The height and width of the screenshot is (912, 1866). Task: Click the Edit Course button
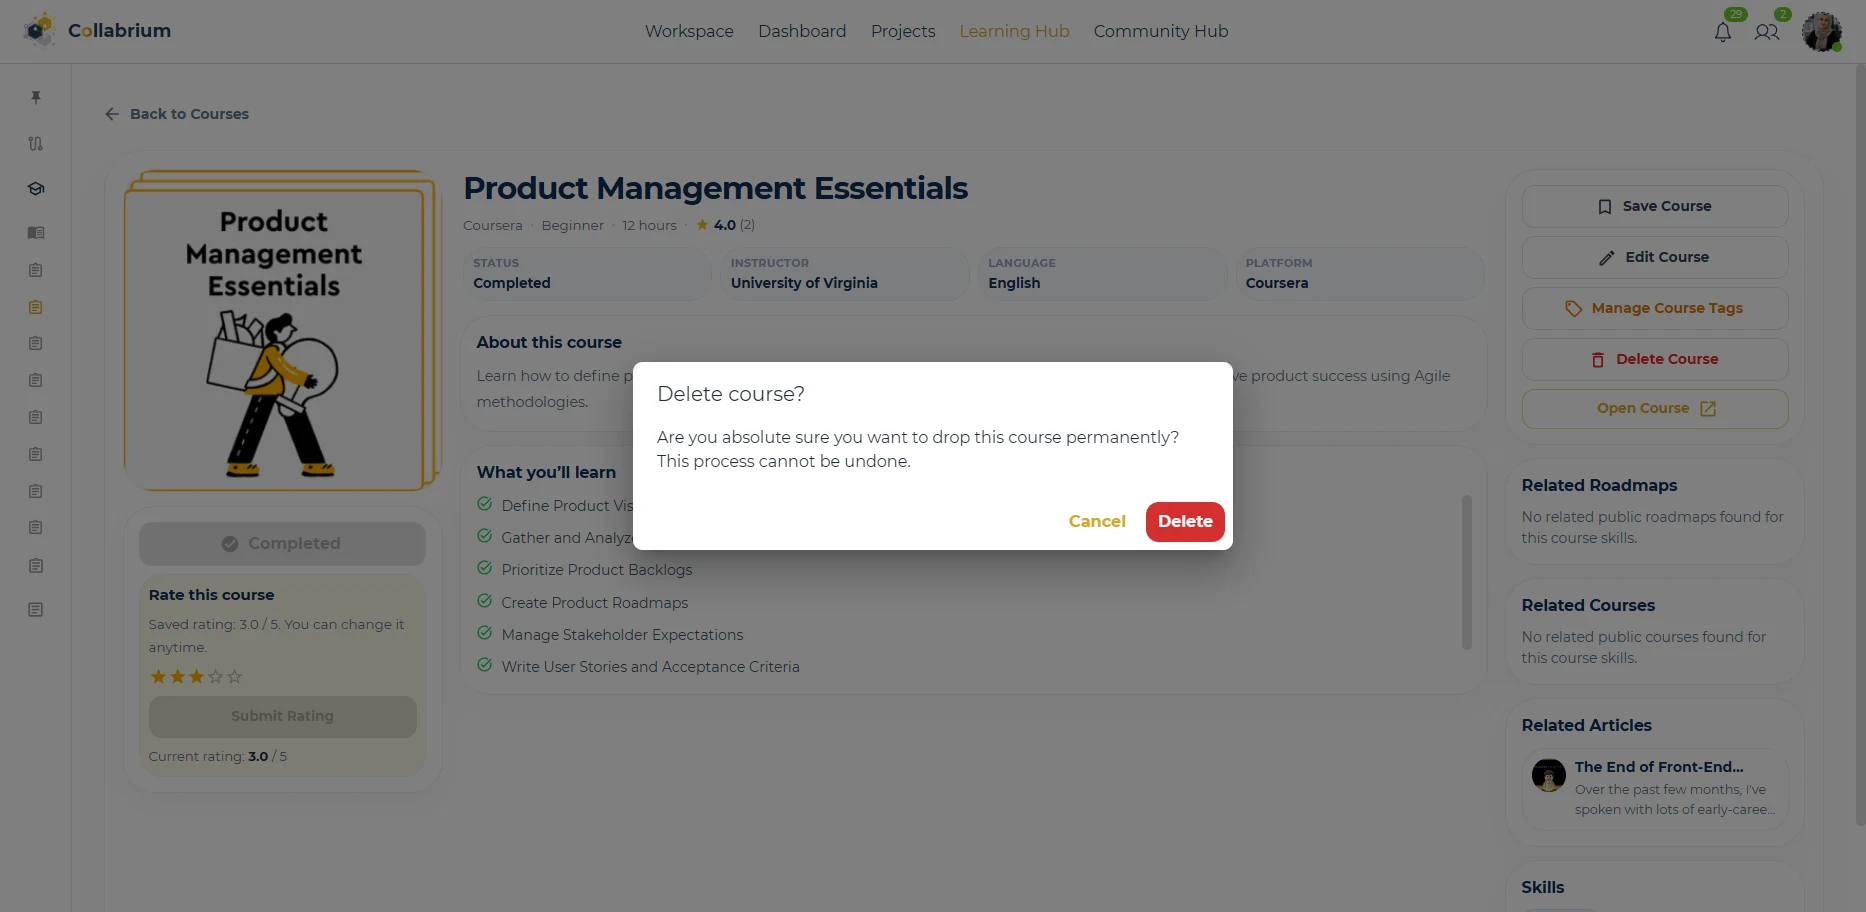pos(1654,257)
